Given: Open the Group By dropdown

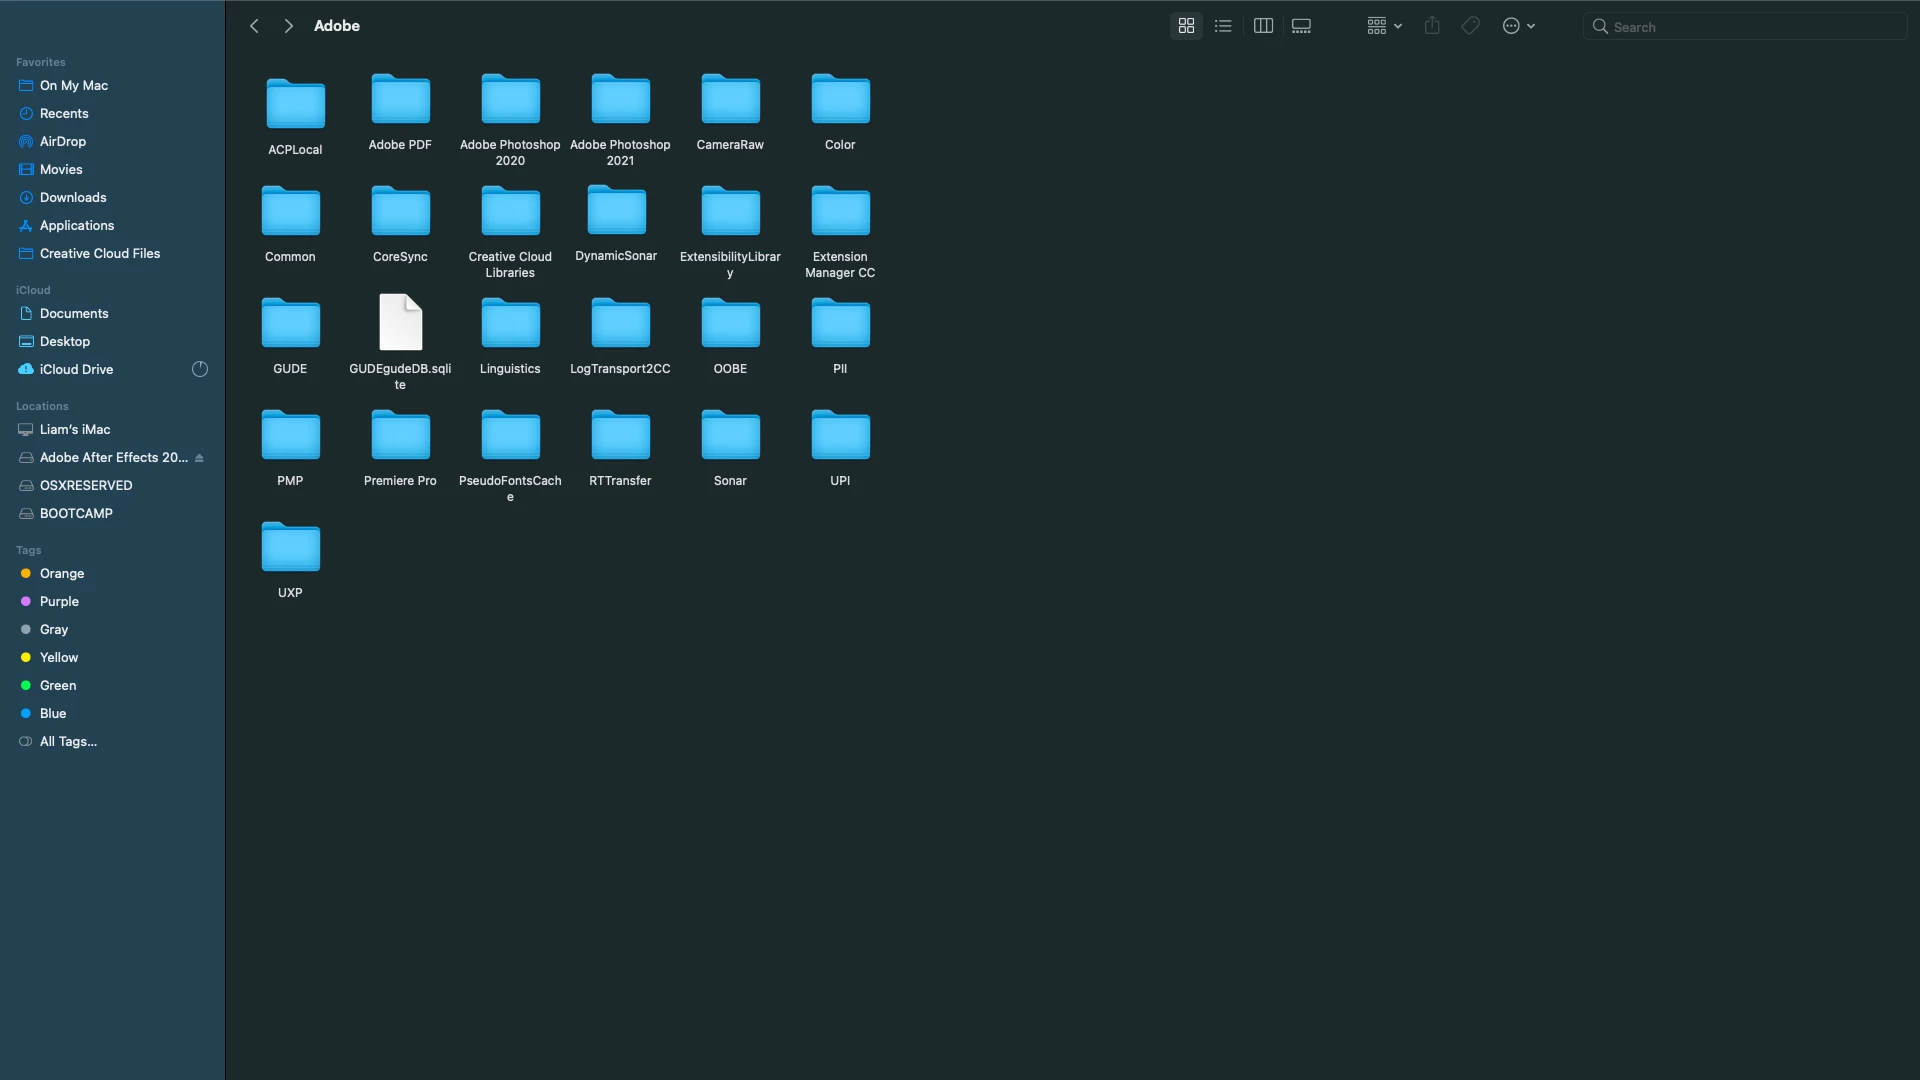Looking at the screenshot, I should [1384, 26].
